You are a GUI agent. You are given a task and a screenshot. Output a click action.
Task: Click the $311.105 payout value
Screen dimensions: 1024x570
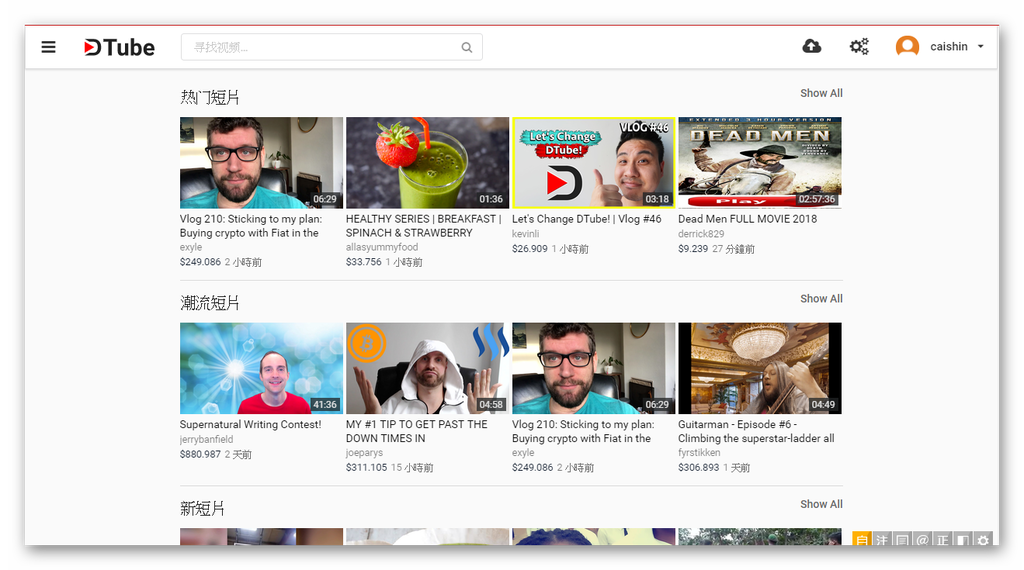tap(366, 467)
